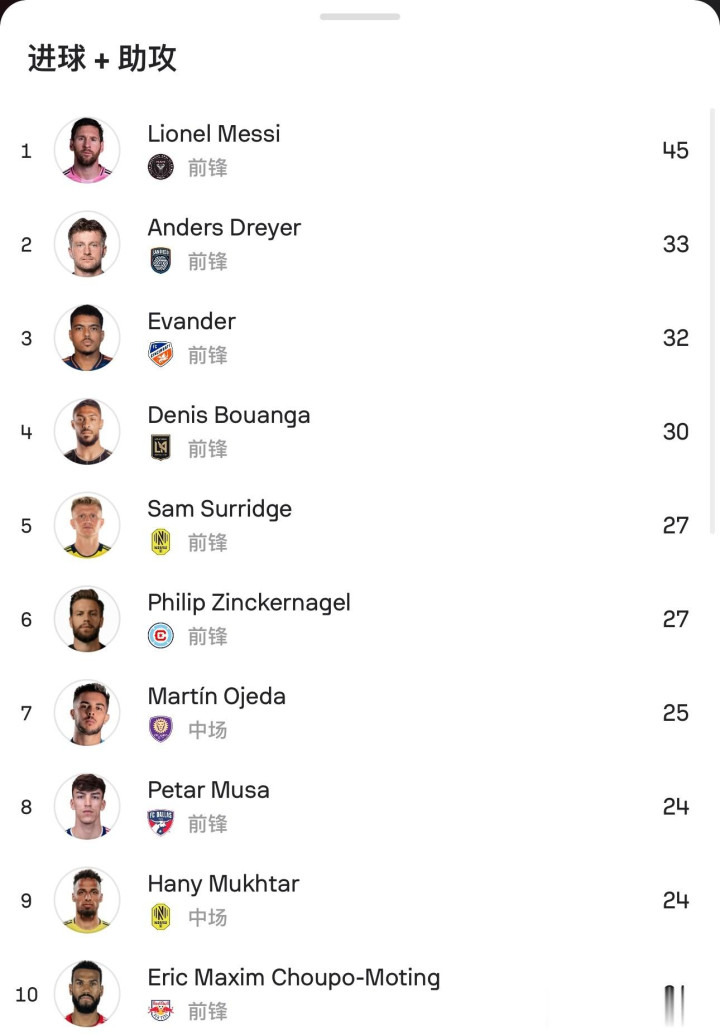Tap the Red Bulls logo under Choupo-Moting
Screen dimensions: 720x1035
pyautogui.click(x=160, y=1010)
